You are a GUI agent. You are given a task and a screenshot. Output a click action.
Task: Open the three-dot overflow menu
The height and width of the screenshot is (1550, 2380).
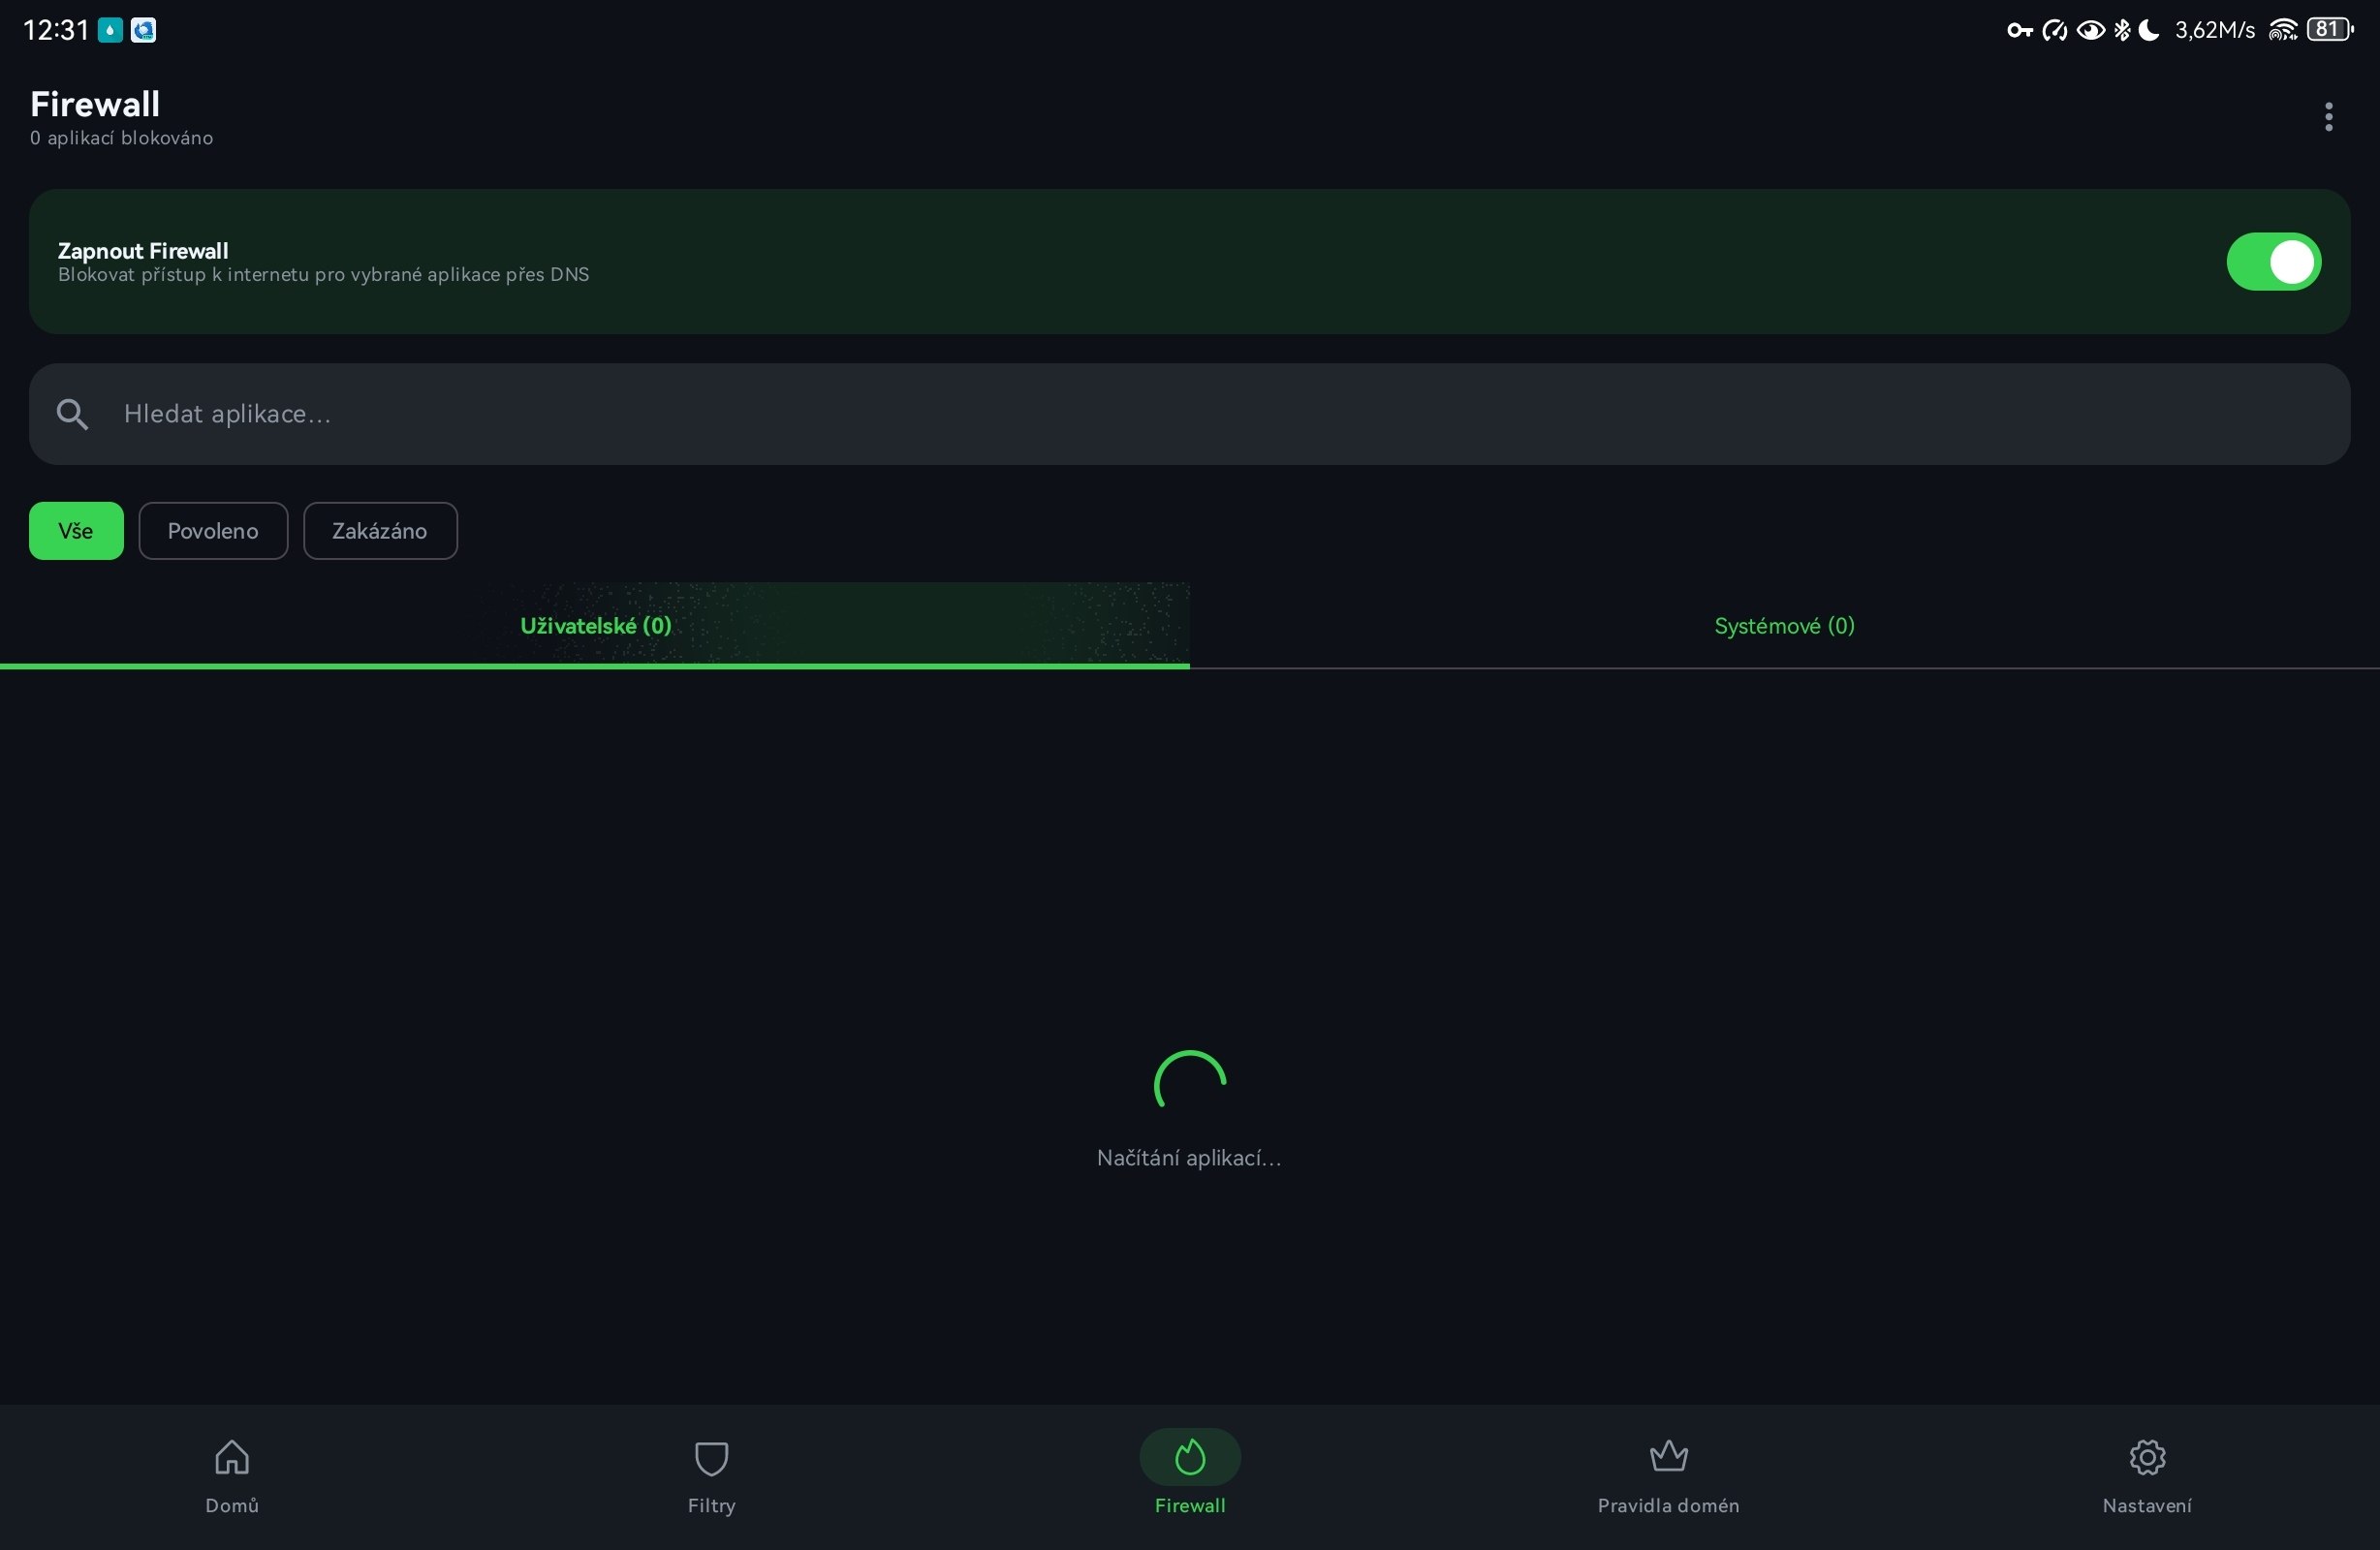(x=2328, y=117)
